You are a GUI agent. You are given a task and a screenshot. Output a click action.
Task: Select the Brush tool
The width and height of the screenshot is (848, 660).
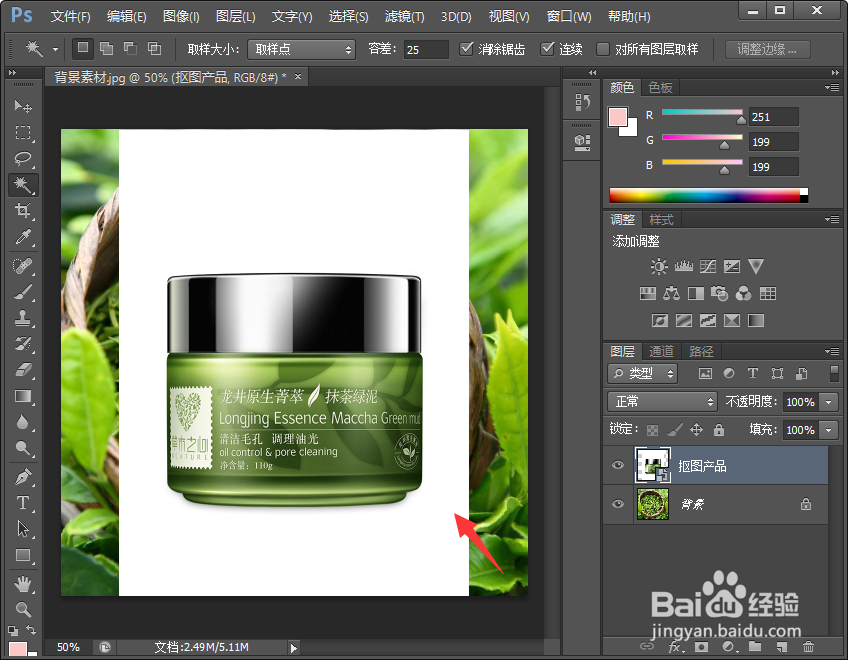[x=23, y=292]
